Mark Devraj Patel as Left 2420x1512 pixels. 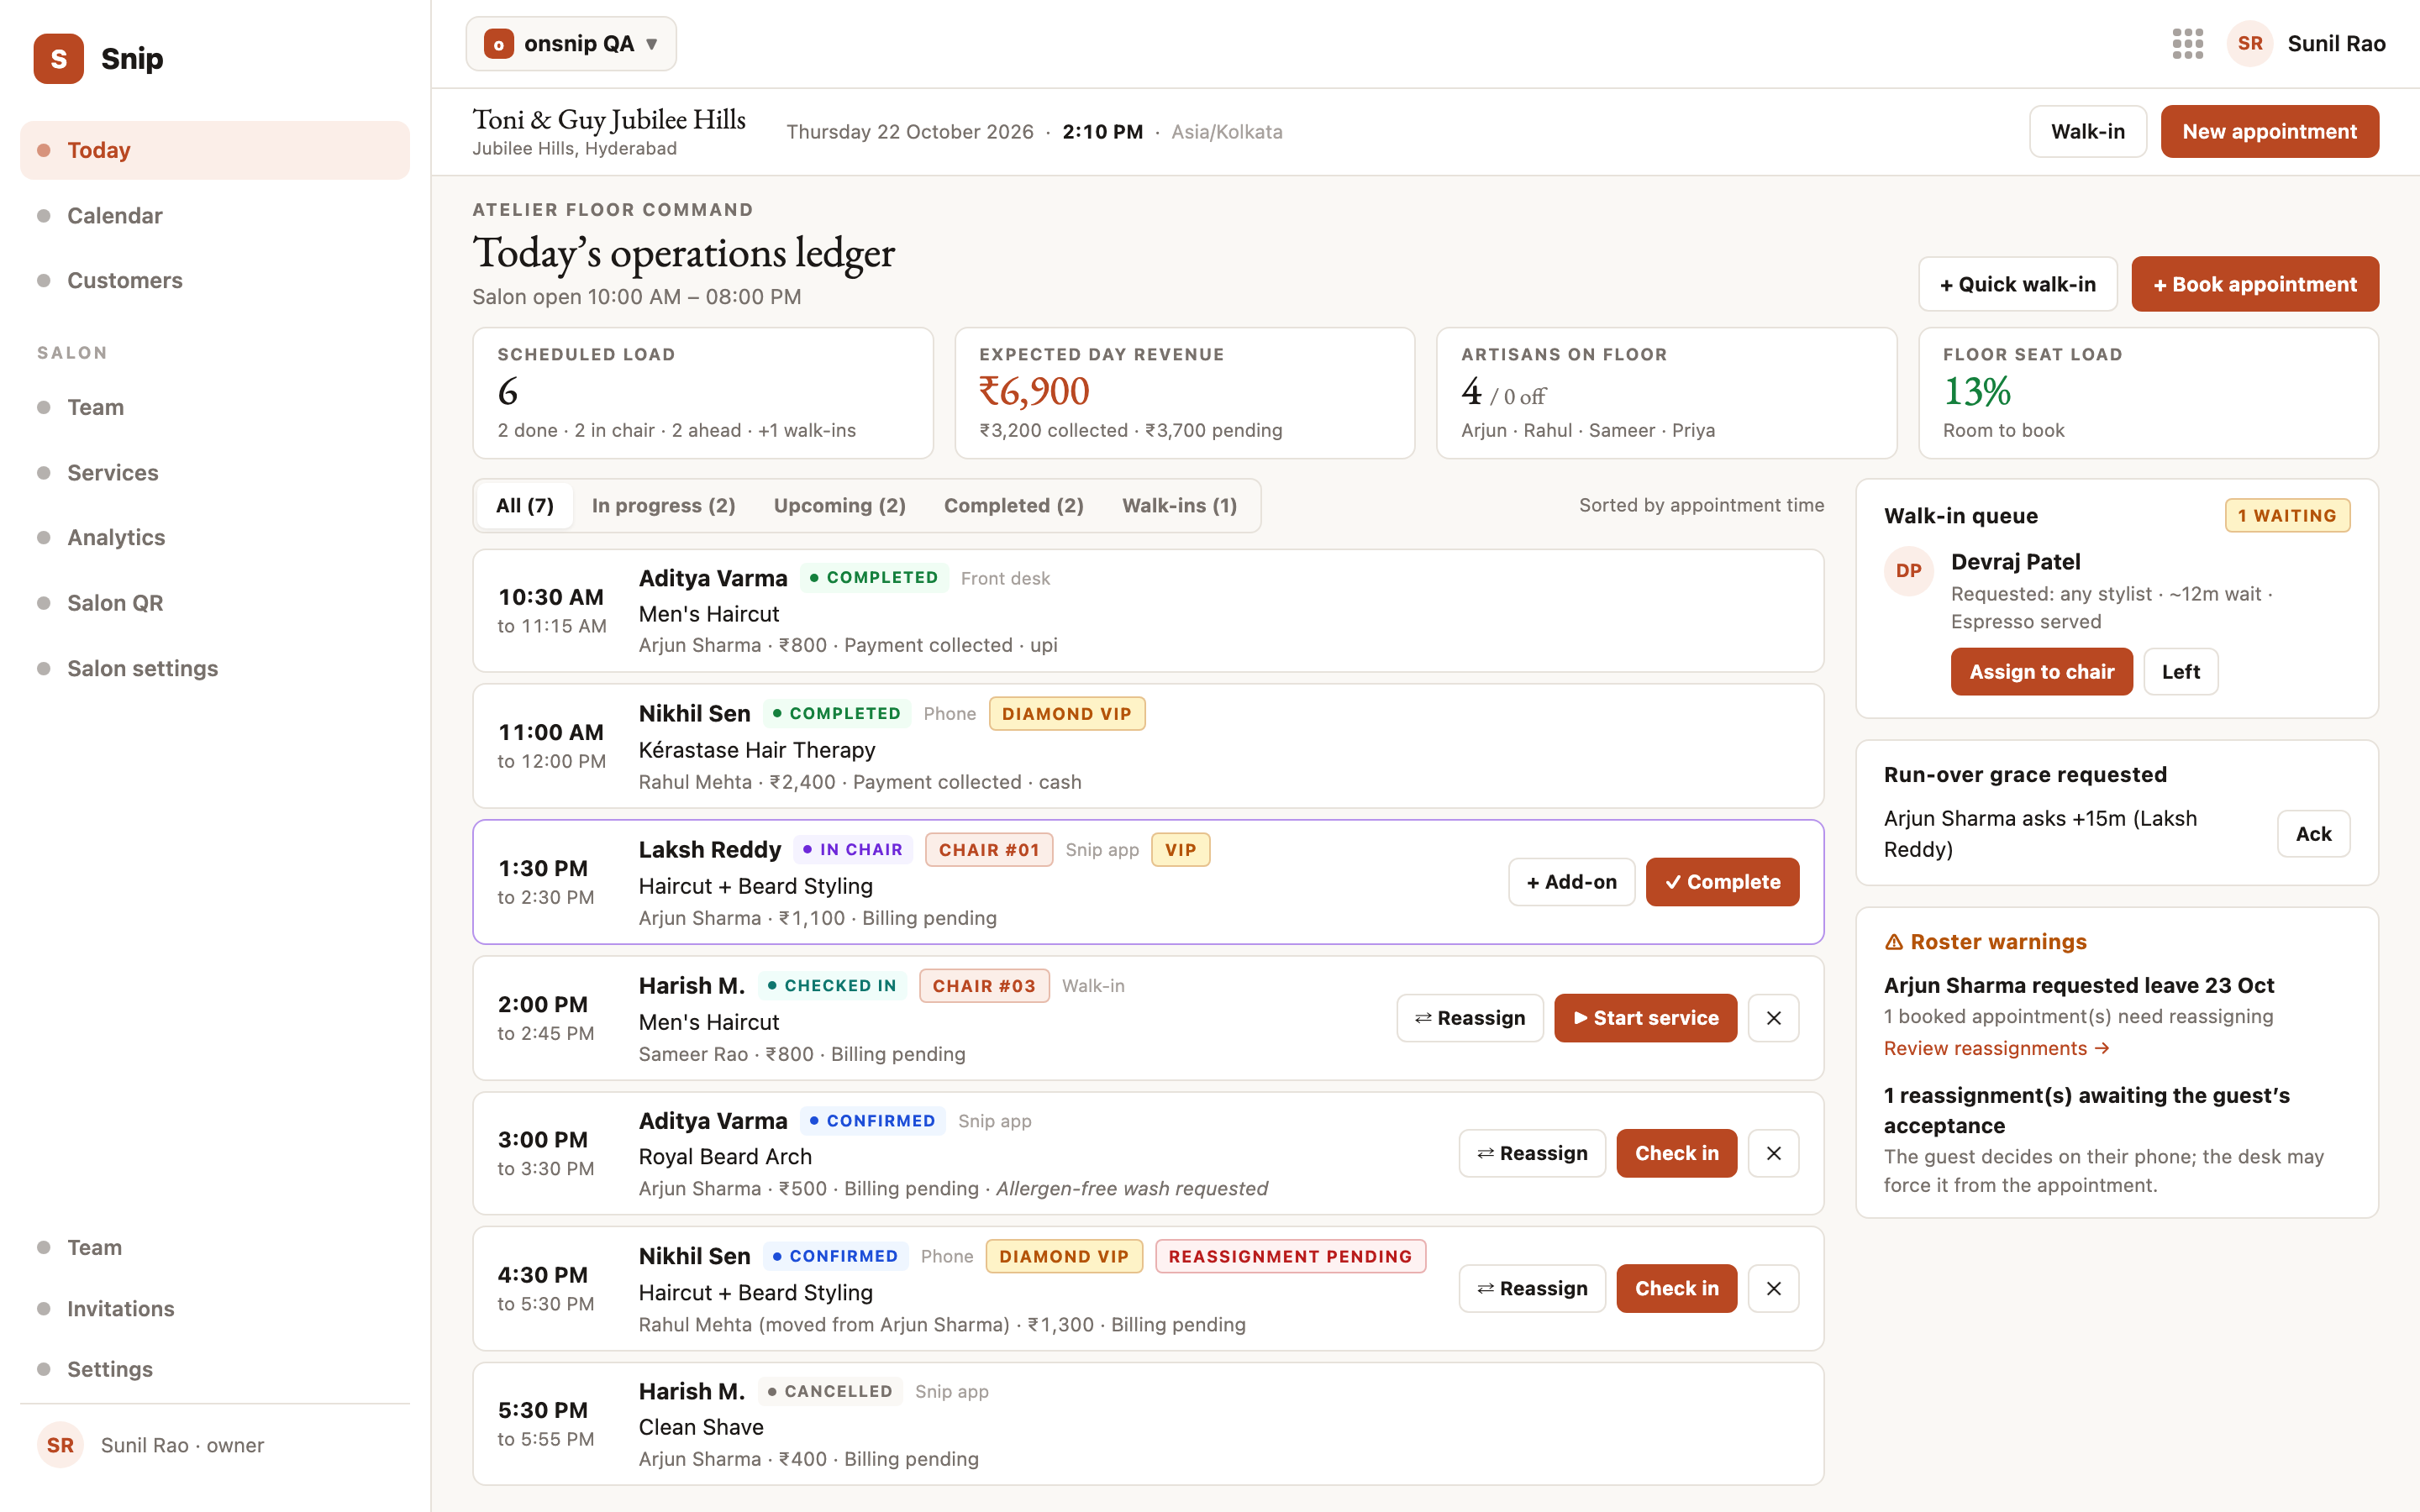(x=2180, y=672)
